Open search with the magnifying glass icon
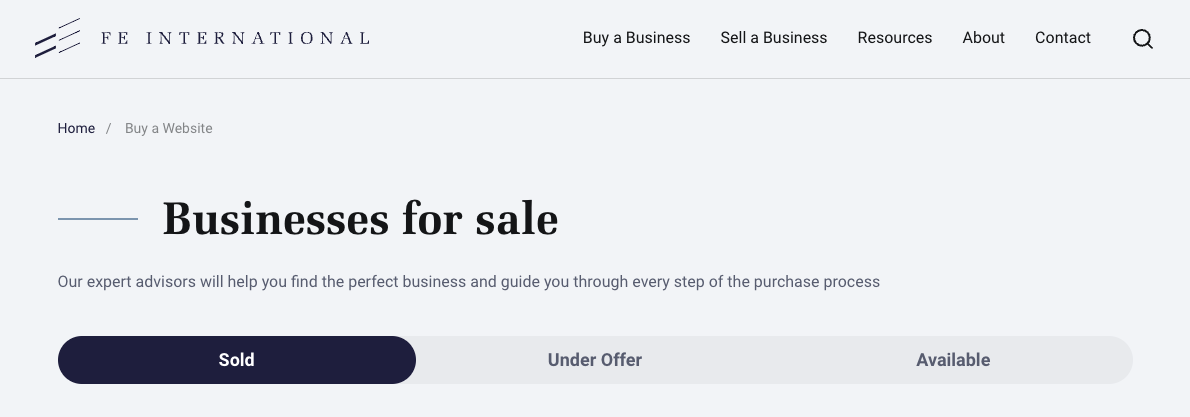The image size is (1190, 417). (x=1142, y=39)
